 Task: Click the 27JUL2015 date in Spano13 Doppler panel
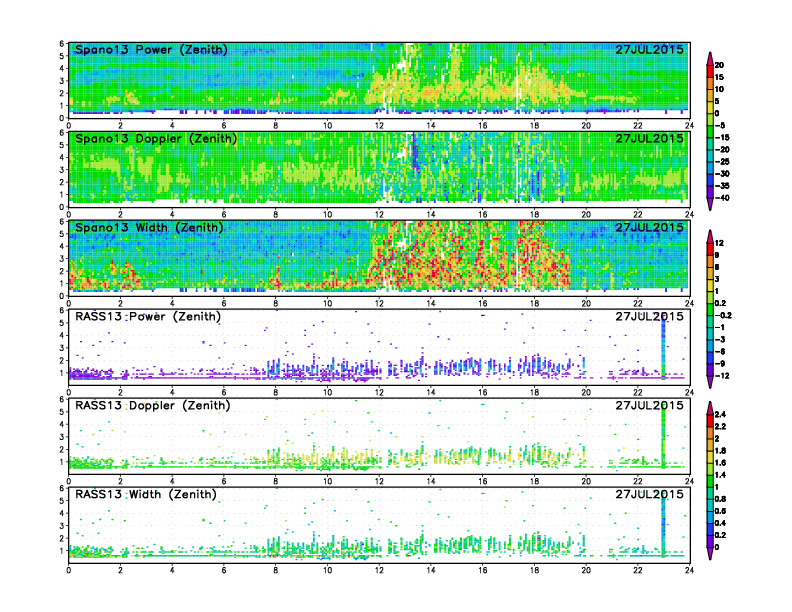[x=649, y=138]
